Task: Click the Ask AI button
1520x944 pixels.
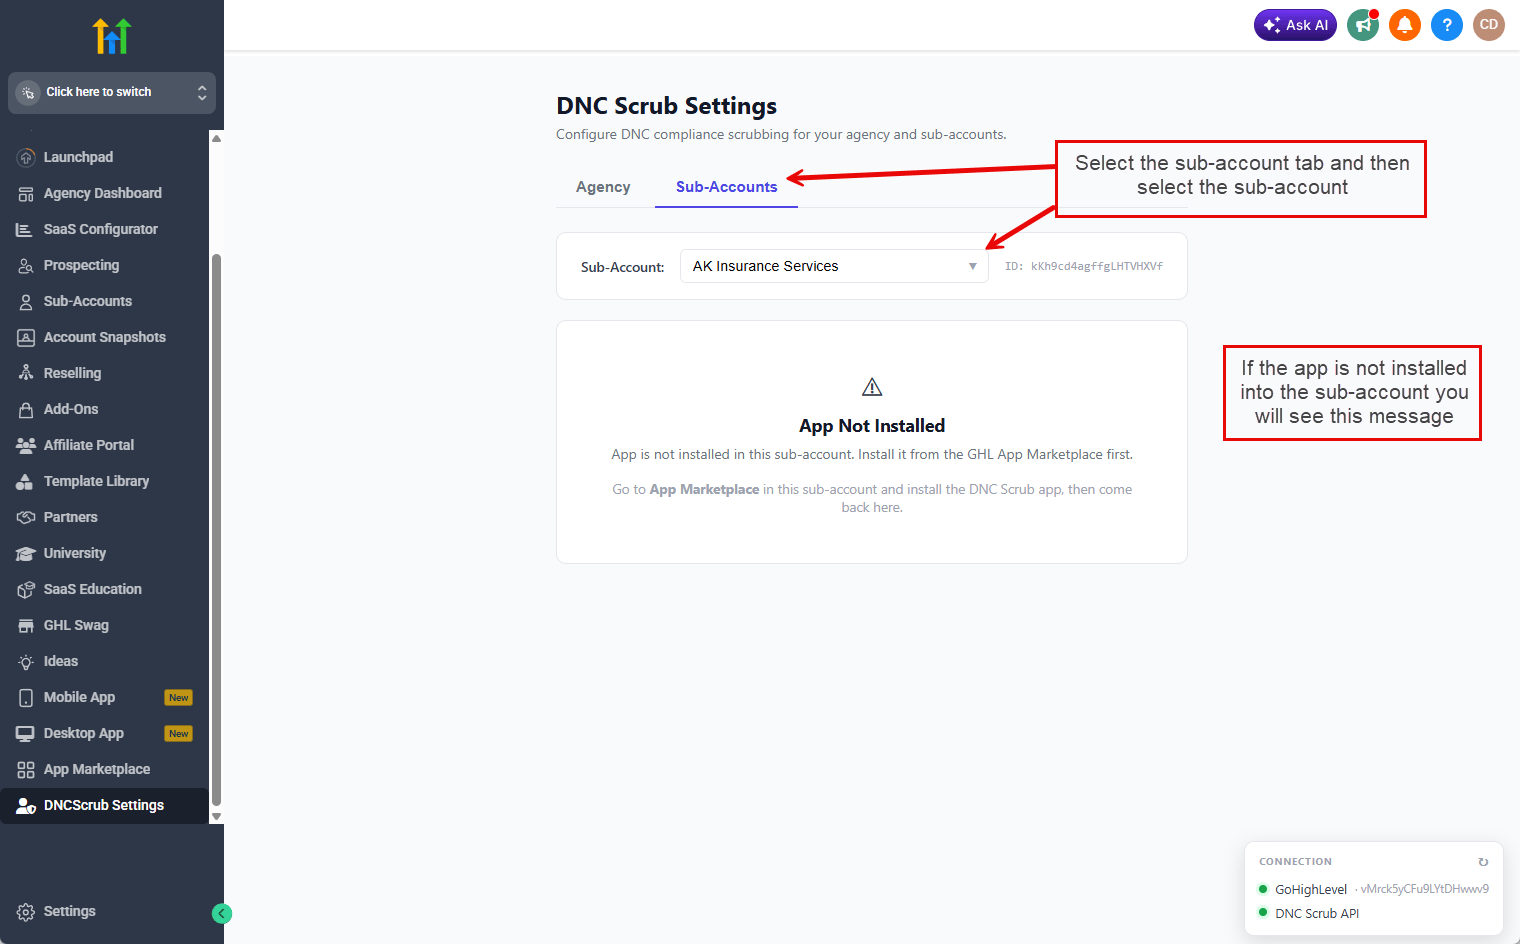Action: 1295,25
